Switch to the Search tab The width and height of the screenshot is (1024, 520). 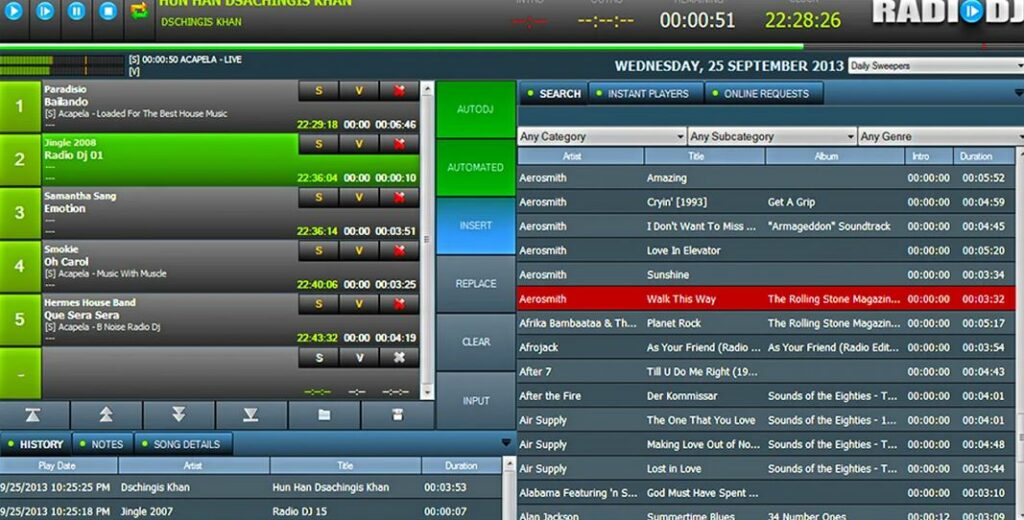pos(554,93)
